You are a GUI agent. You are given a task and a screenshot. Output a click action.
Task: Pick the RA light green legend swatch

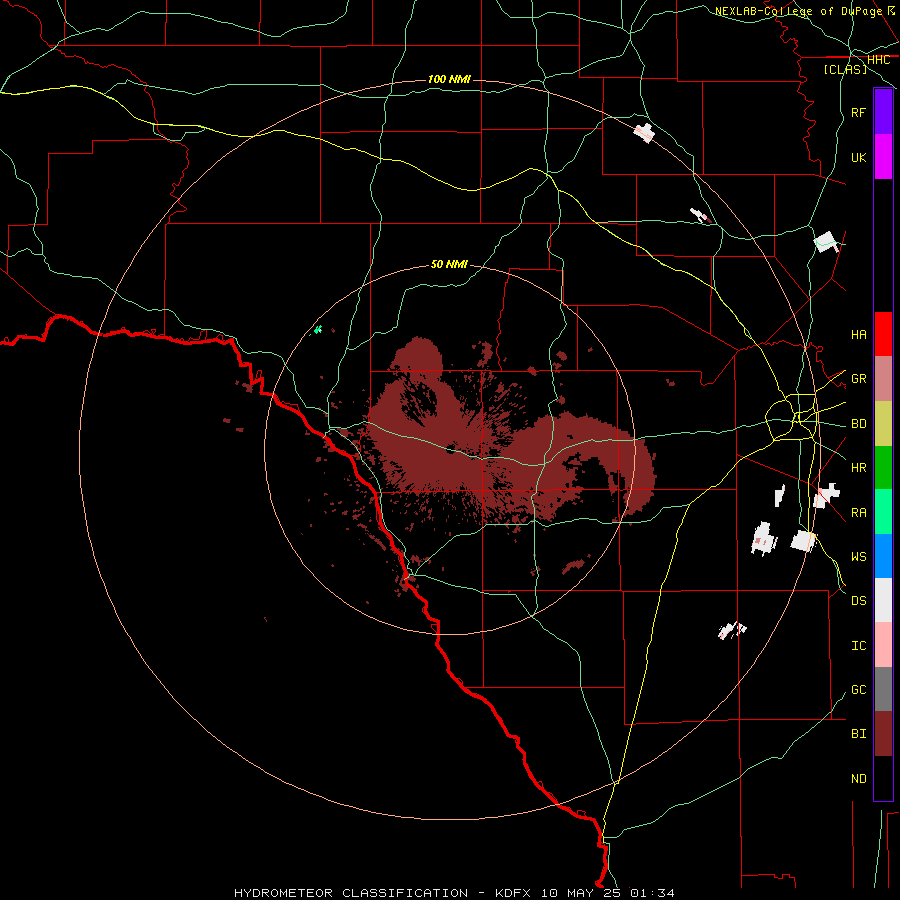[883, 512]
